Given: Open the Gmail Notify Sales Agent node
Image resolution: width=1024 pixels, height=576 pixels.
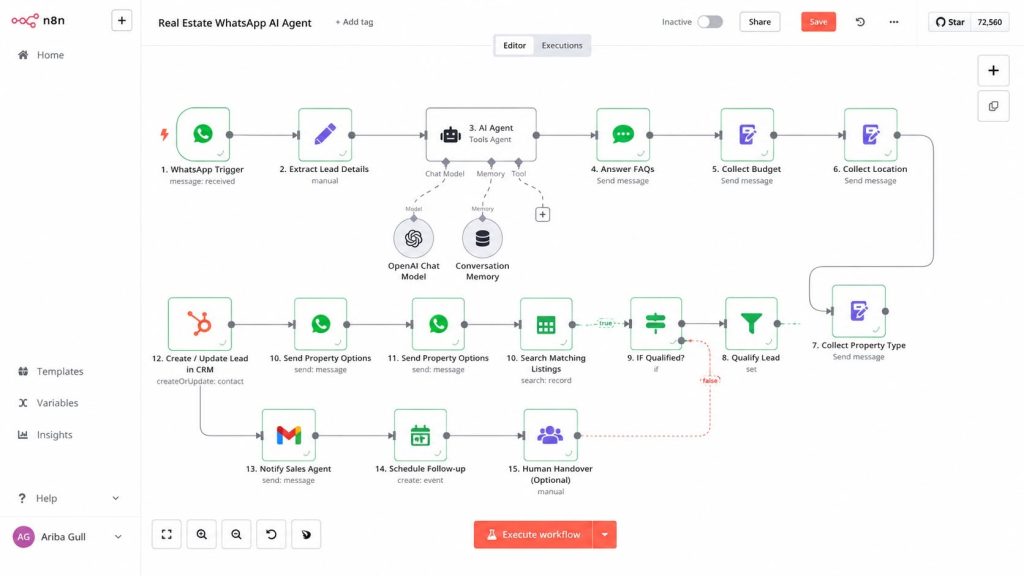Looking at the screenshot, I should tap(289, 435).
